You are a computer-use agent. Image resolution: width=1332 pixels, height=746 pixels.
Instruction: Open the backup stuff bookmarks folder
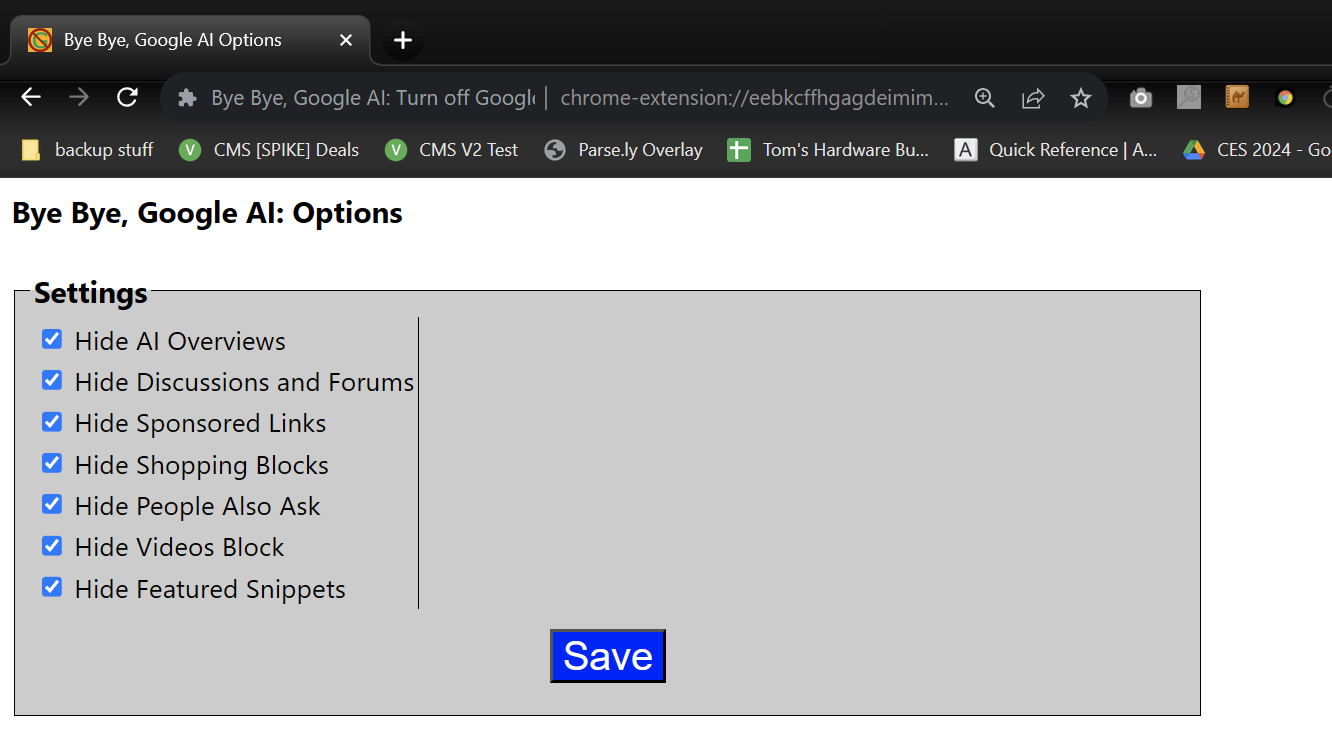[87, 150]
